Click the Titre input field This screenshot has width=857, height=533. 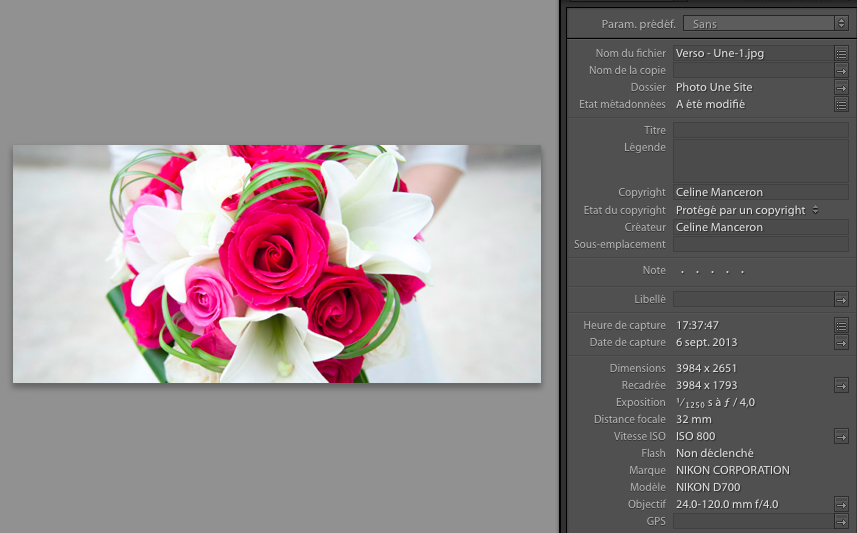tap(761, 130)
